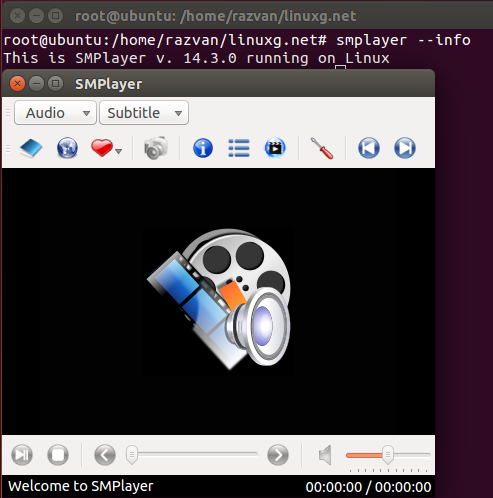Mute audio using the speaker icon
This screenshot has width=493, height=498.
coord(325,455)
